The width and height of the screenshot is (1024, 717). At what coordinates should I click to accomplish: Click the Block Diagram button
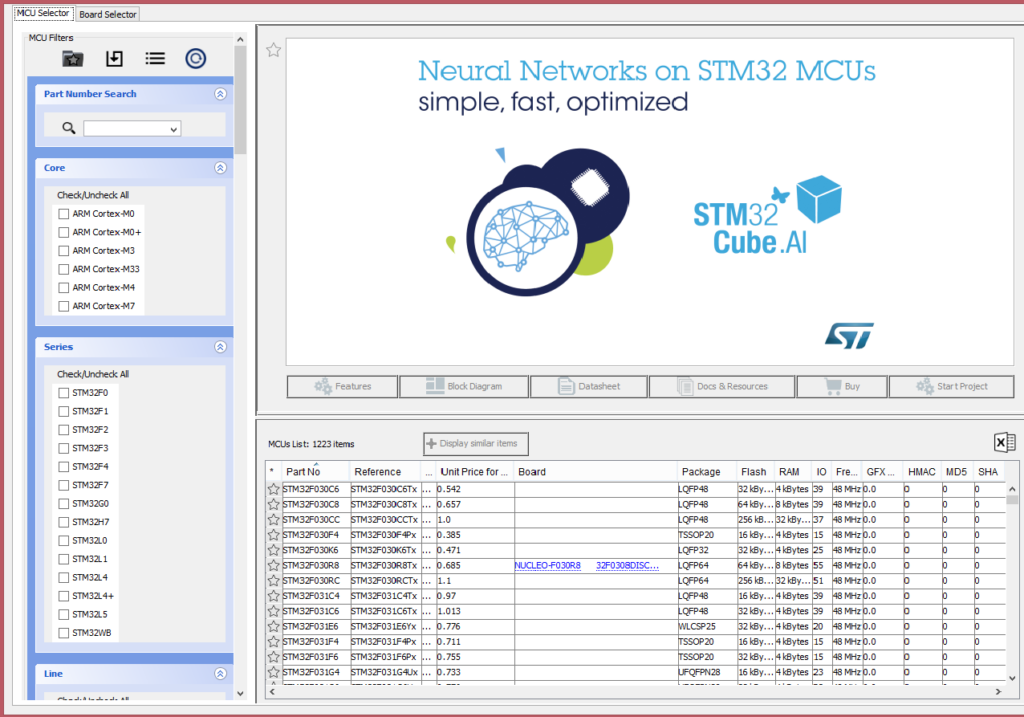pos(464,386)
